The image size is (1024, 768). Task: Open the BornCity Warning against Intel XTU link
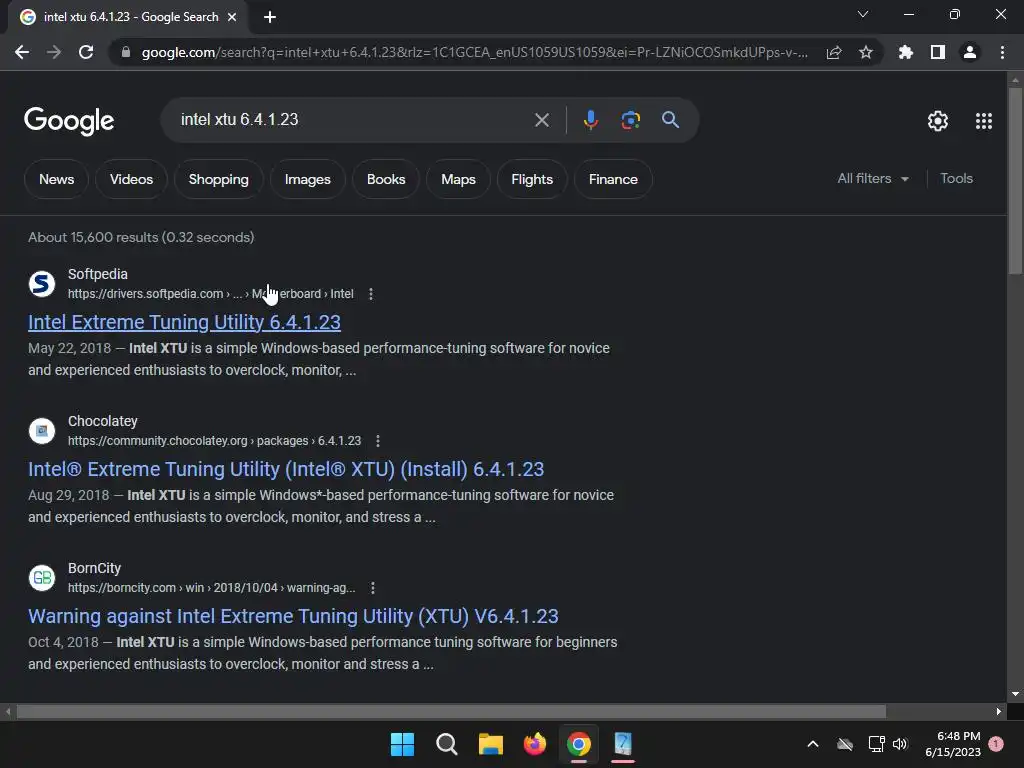pos(293,616)
